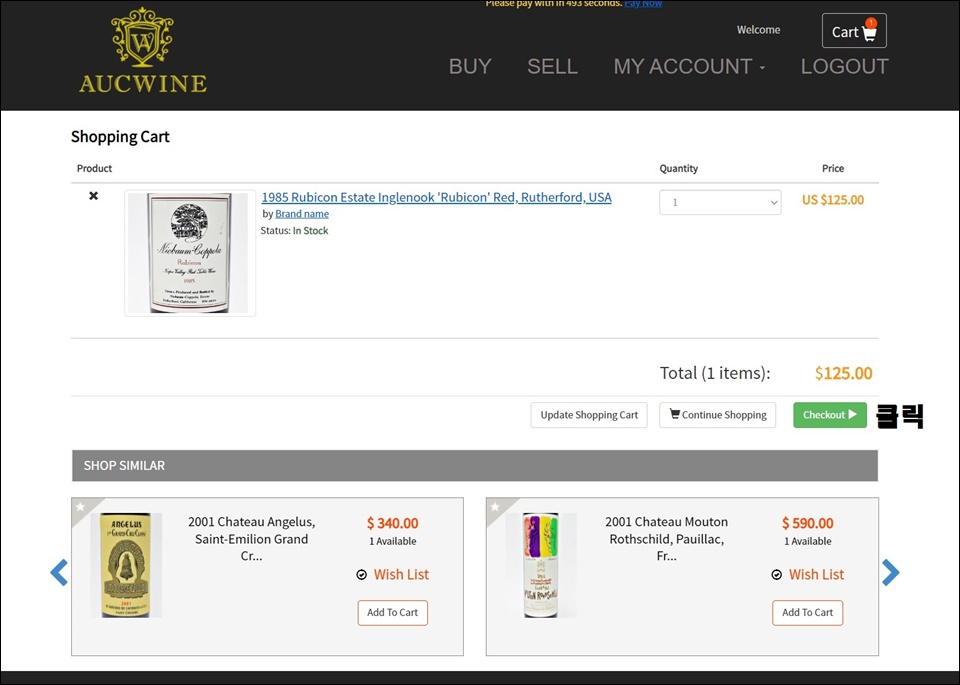Click 1 Available under the $ 340.00 price

pyautogui.click(x=392, y=541)
